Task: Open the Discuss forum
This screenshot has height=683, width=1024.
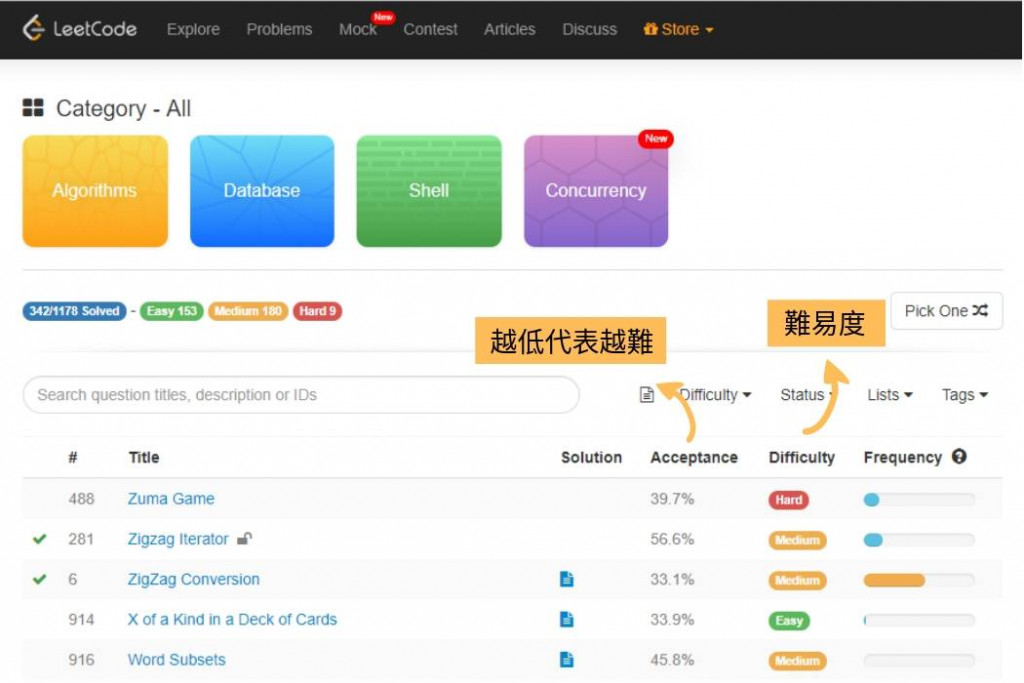Action: click(590, 29)
